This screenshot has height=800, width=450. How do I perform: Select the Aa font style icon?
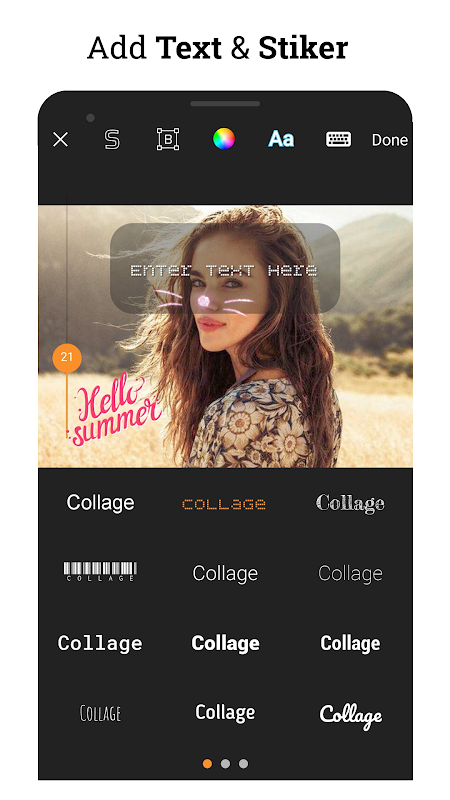pyautogui.click(x=281, y=139)
